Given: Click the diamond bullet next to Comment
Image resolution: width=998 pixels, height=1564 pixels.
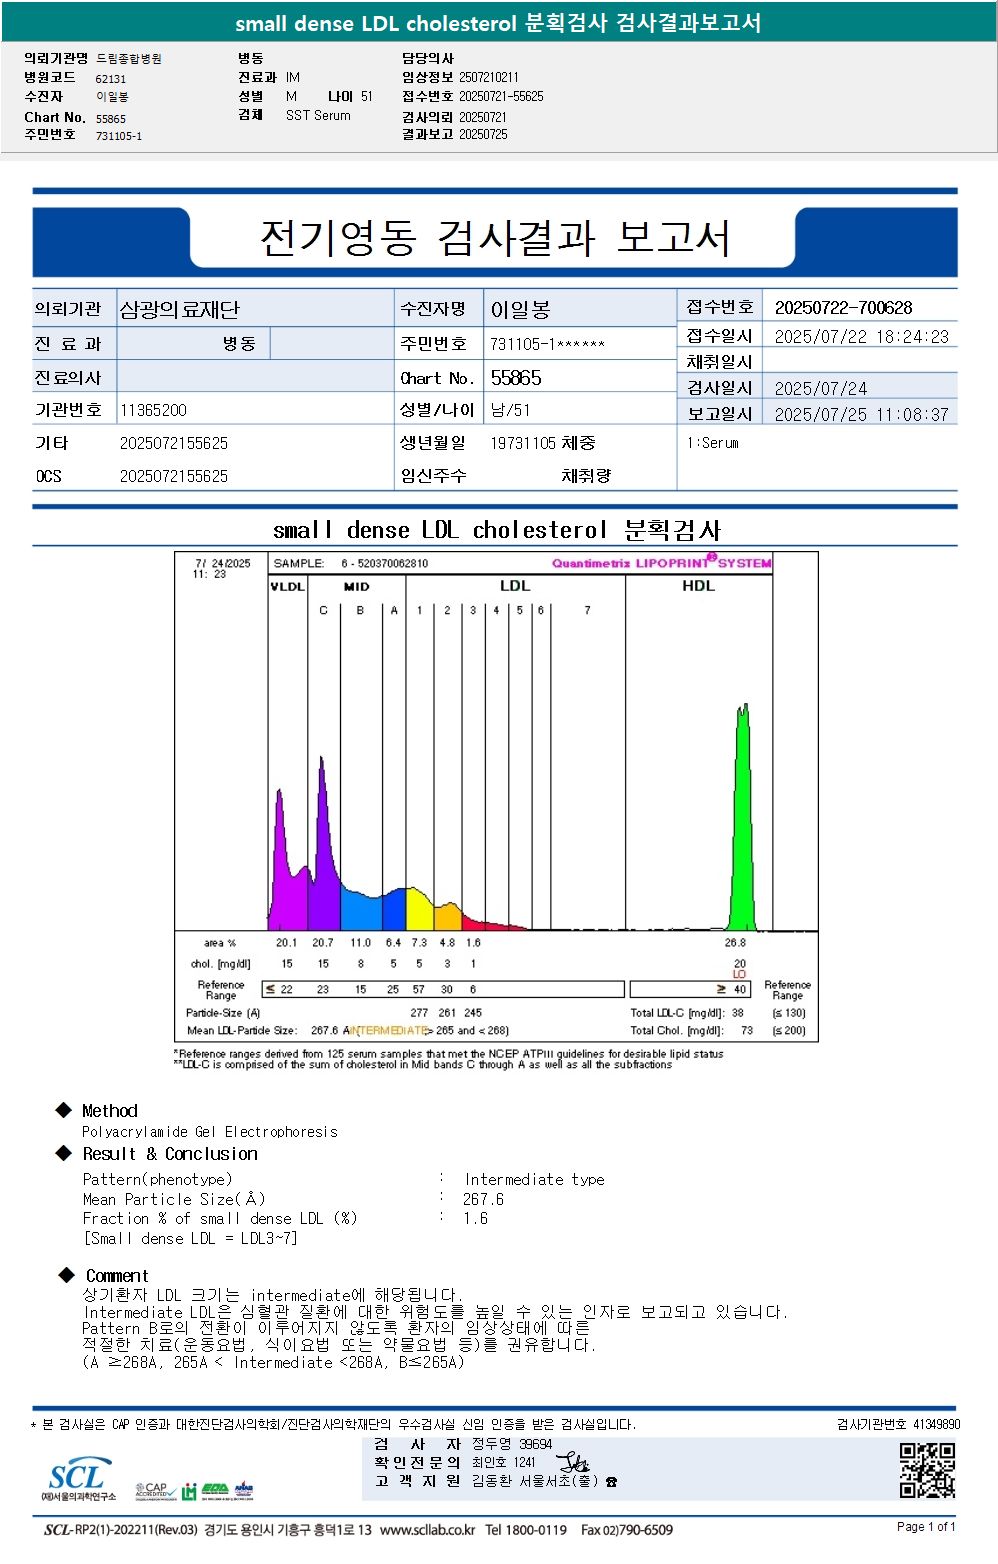Looking at the screenshot, I should pos(67,1275).
